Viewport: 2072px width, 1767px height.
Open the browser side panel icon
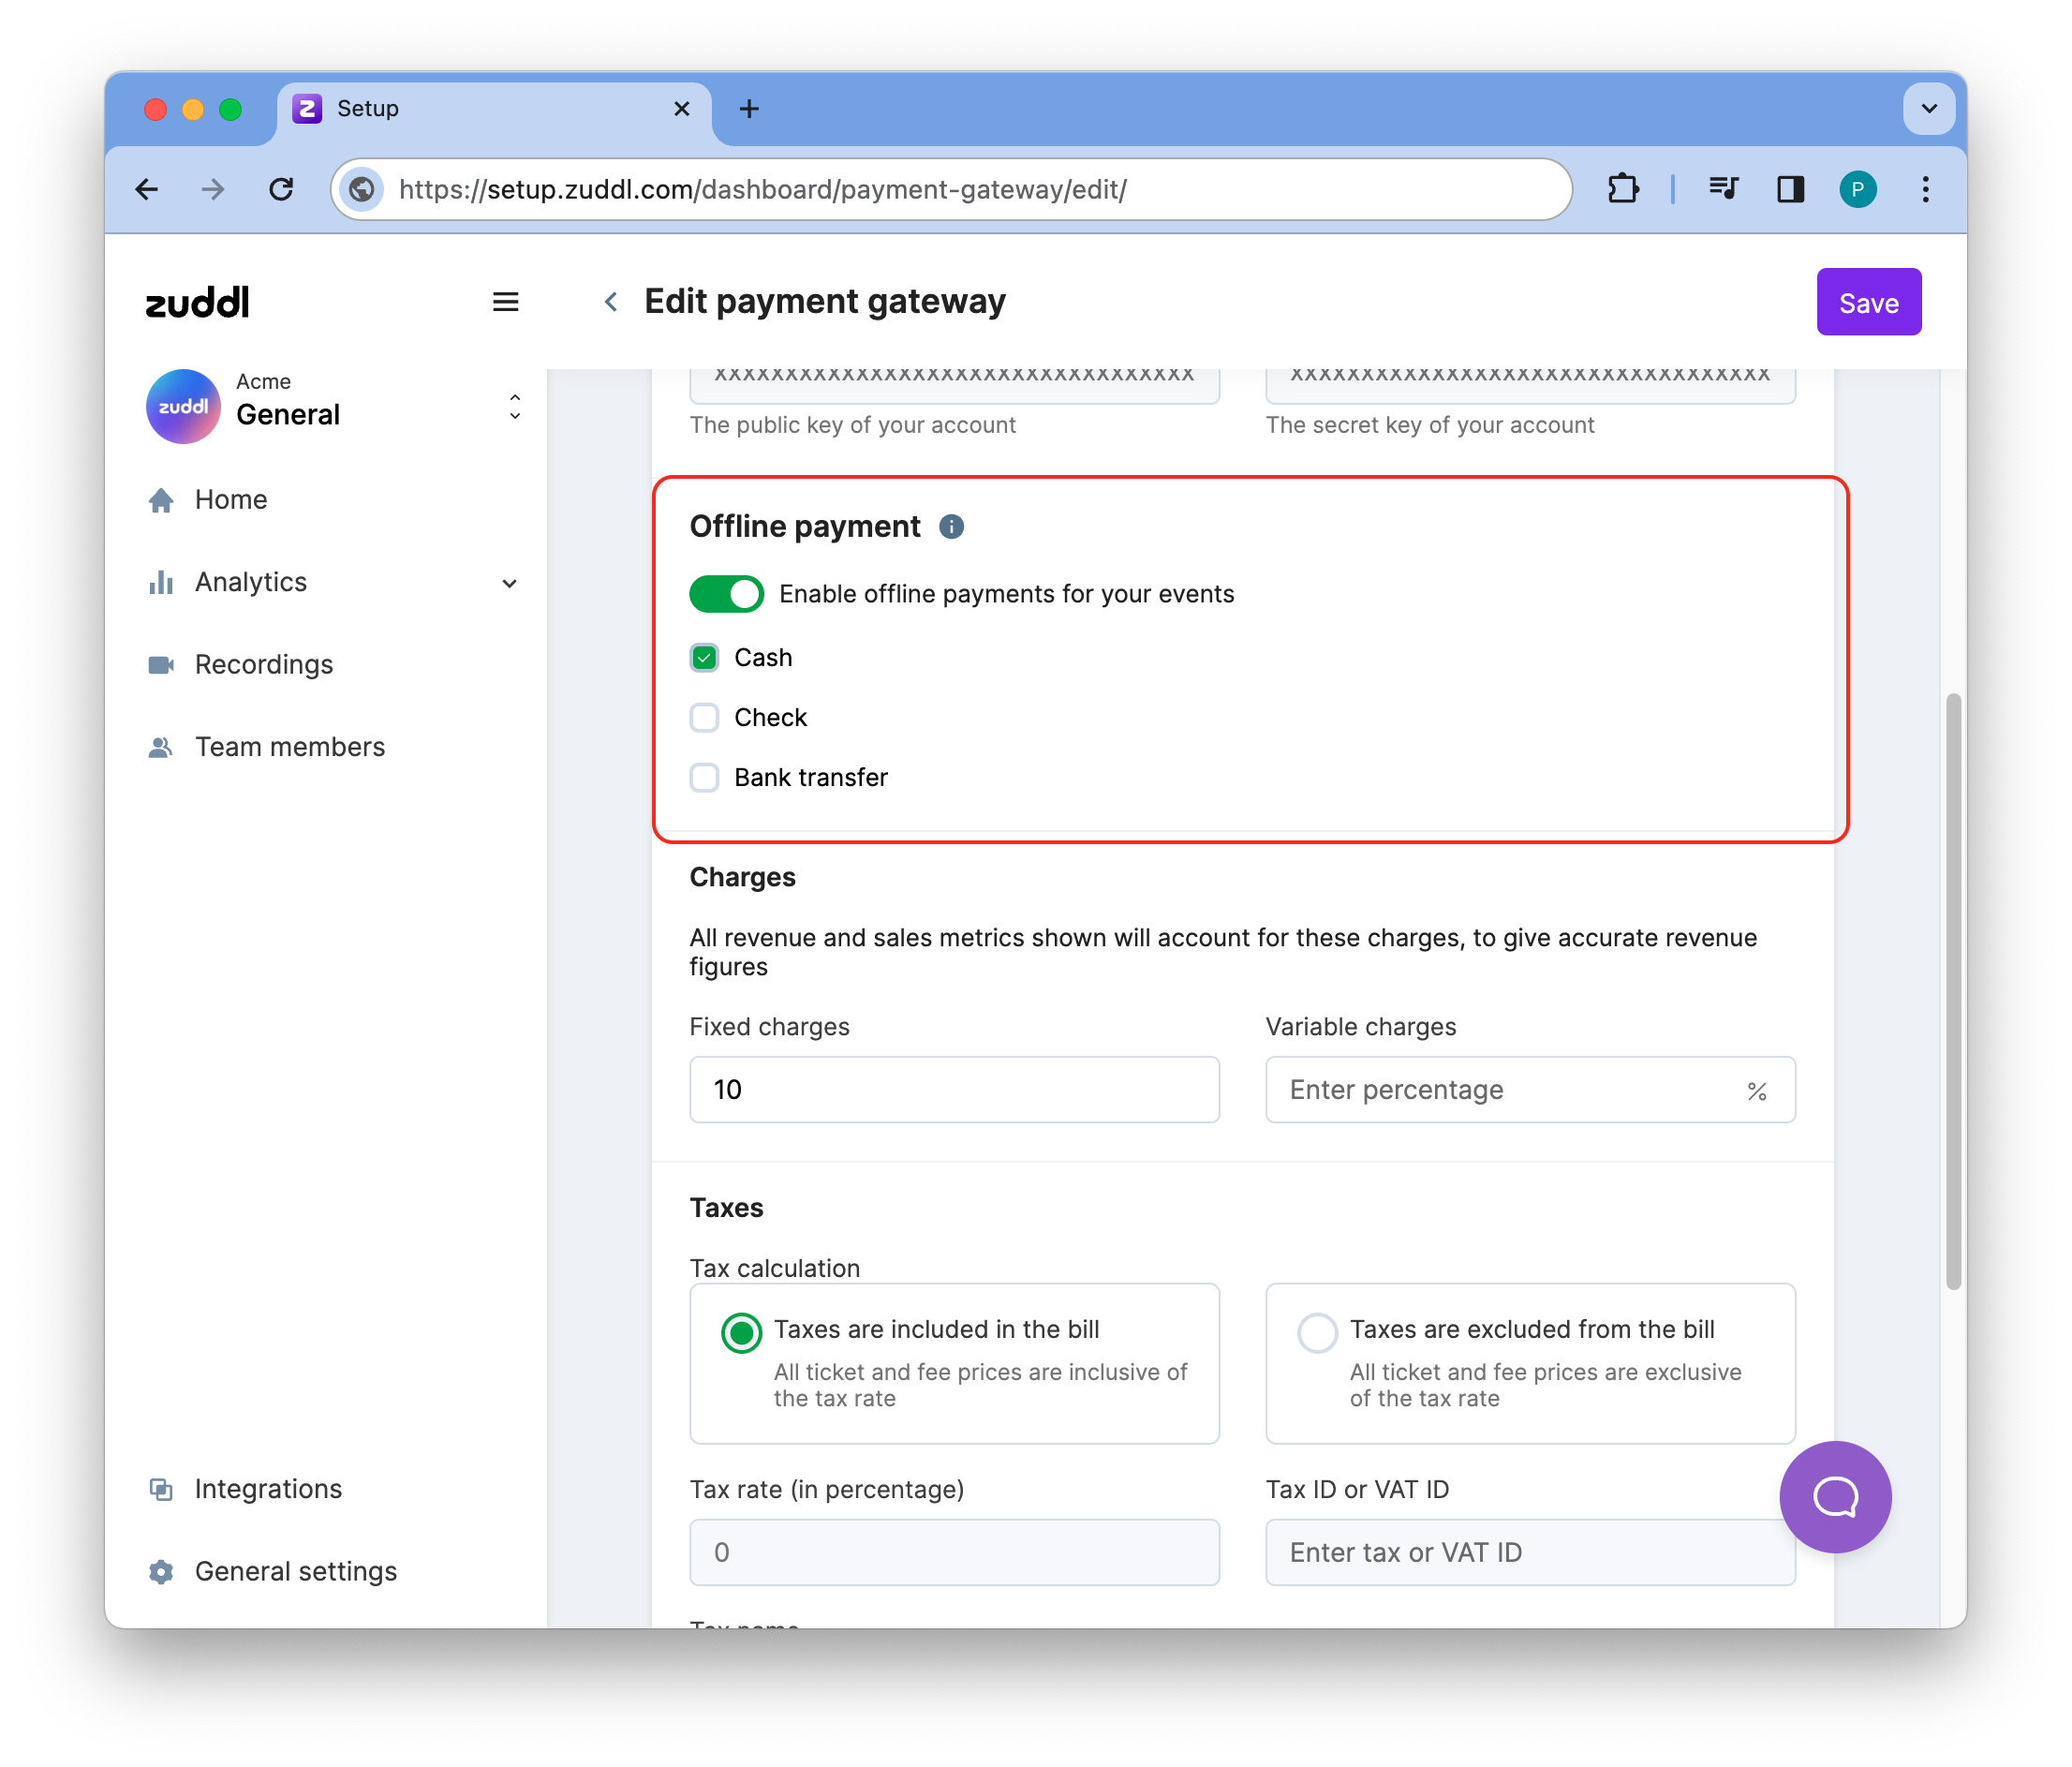[x=1789, y=189]
